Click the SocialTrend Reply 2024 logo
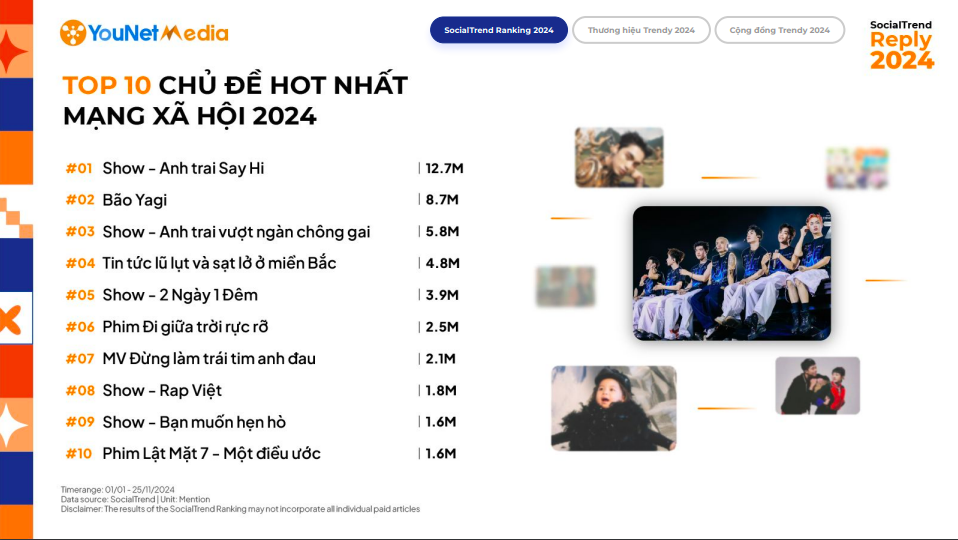The width and height of the screenshot is (958, 540). tap(902, 45)
